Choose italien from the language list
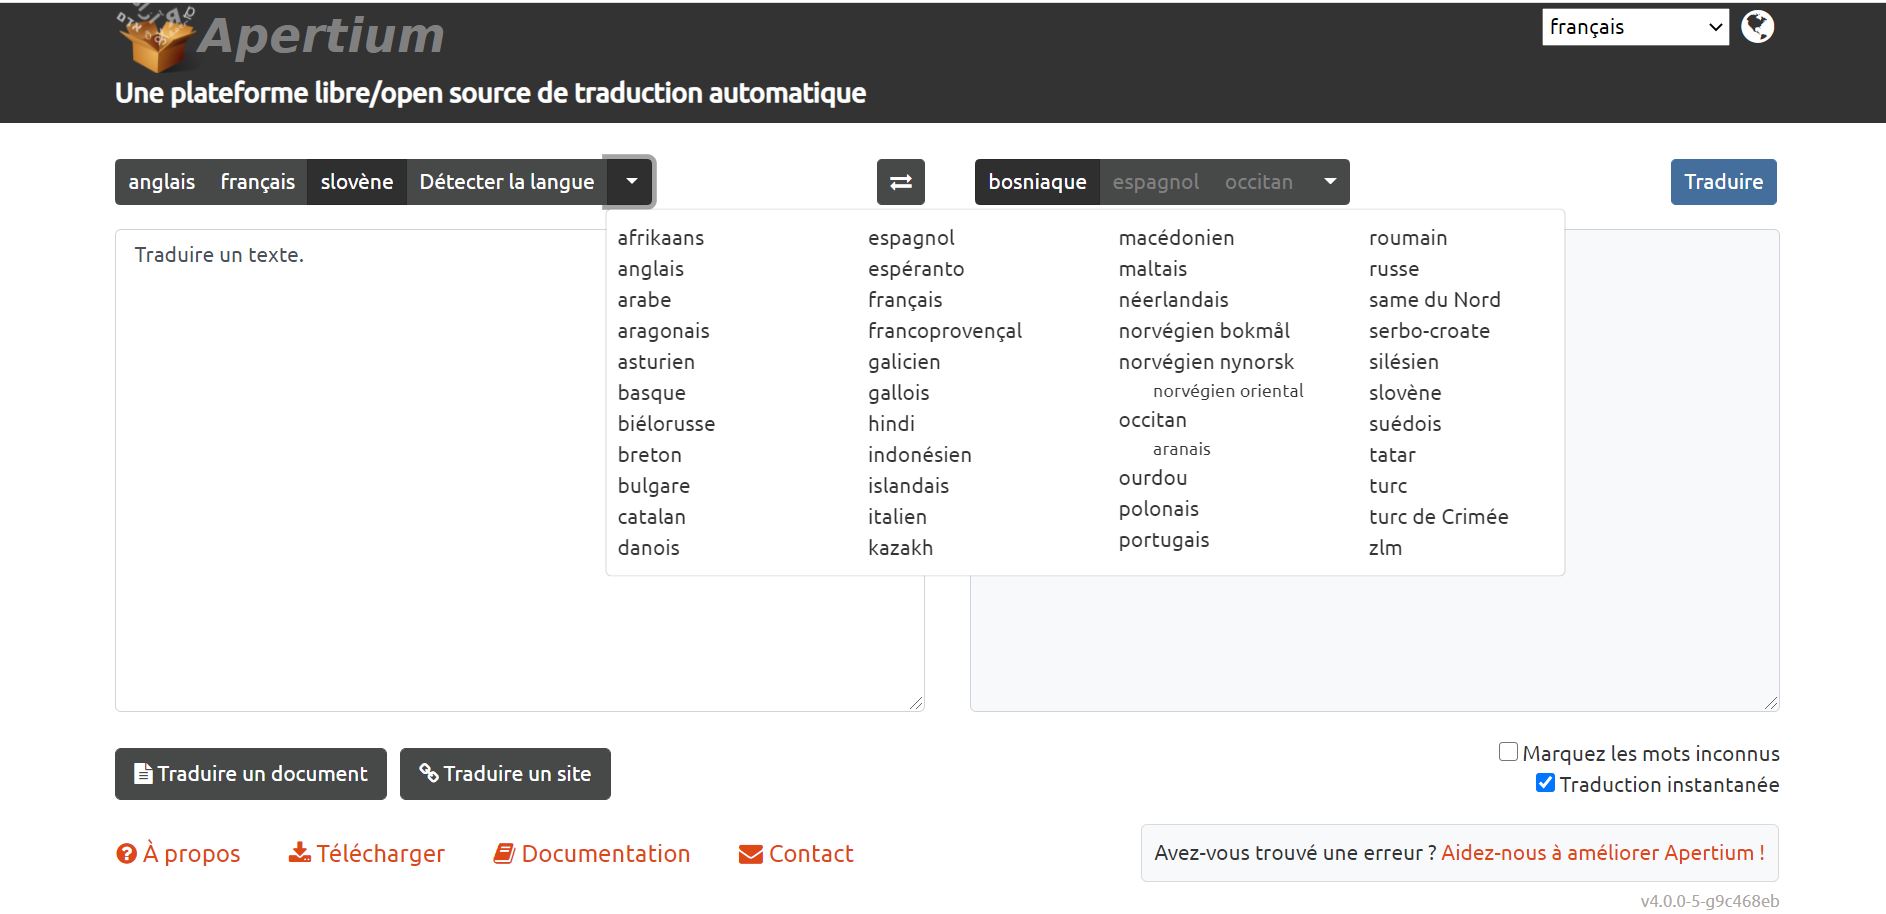 (x=897, y=517)
